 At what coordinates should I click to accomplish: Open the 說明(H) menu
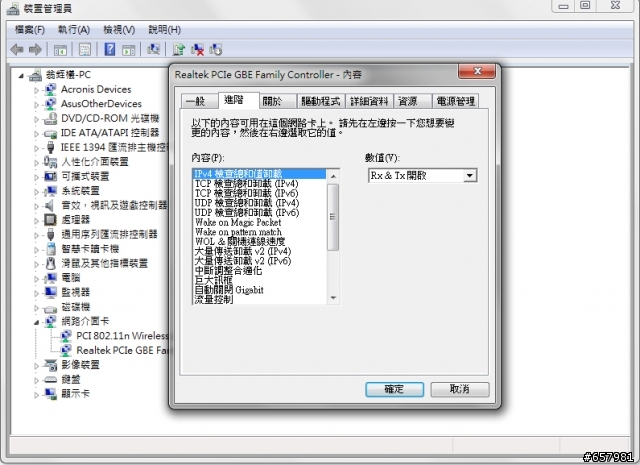(x=164, y=30)
